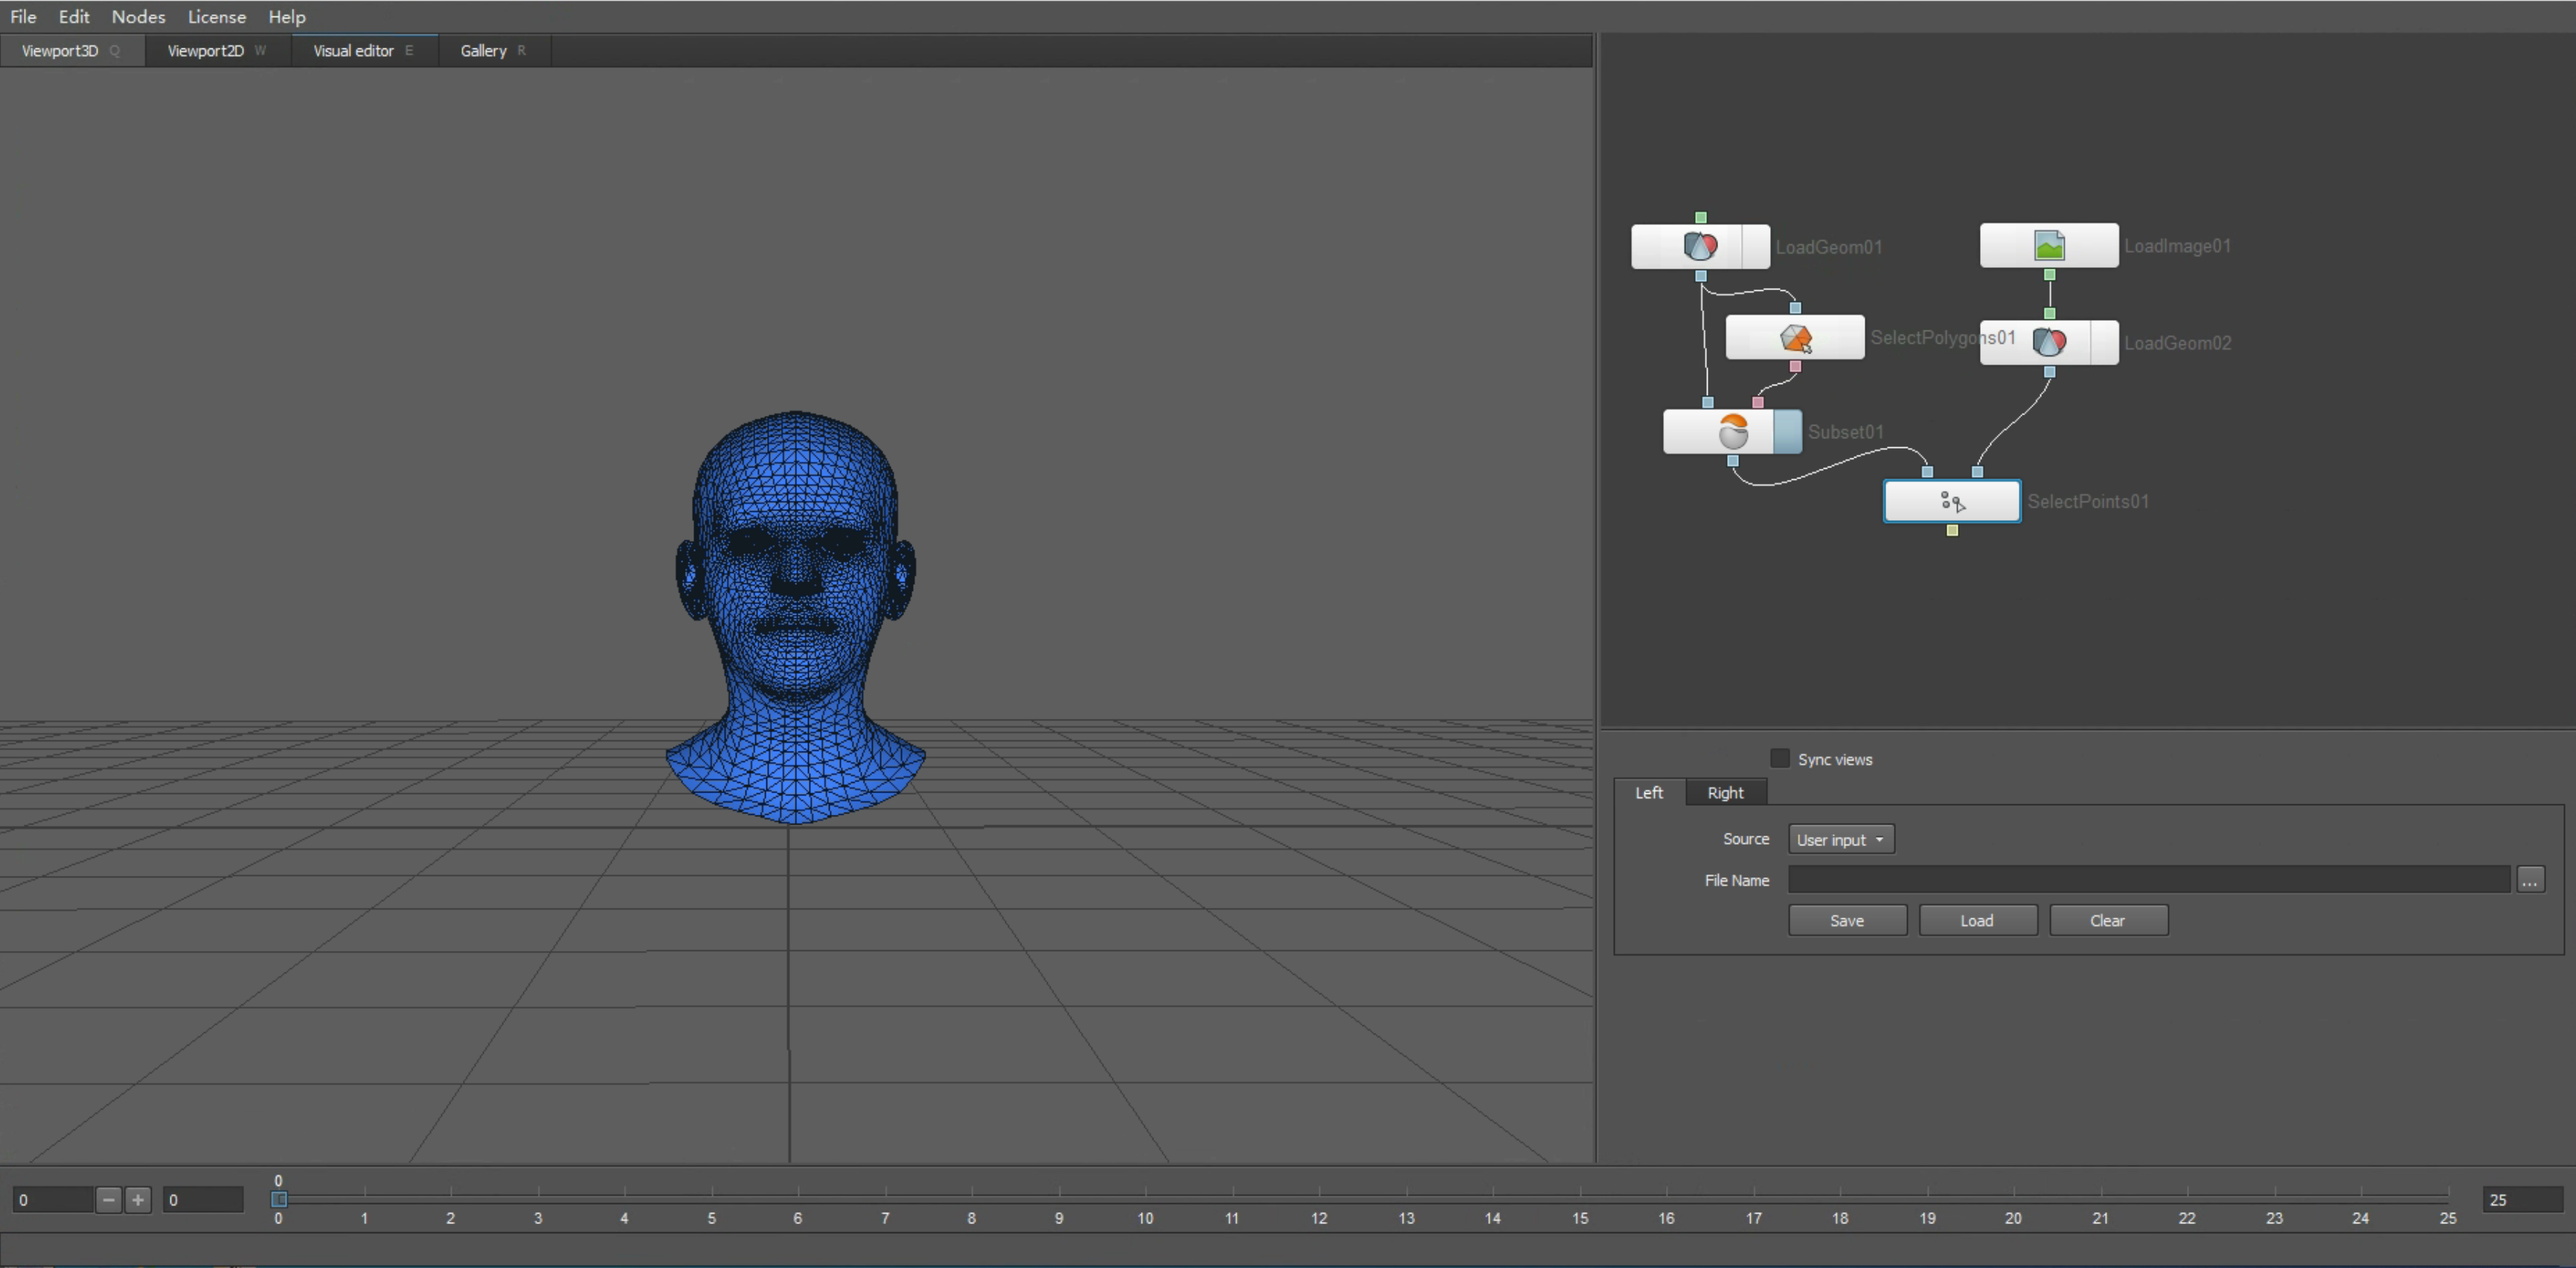Toggle the side flag on LoadGeom01 node
This screenshot has height=1268, width=2576.
(1755, 246)
